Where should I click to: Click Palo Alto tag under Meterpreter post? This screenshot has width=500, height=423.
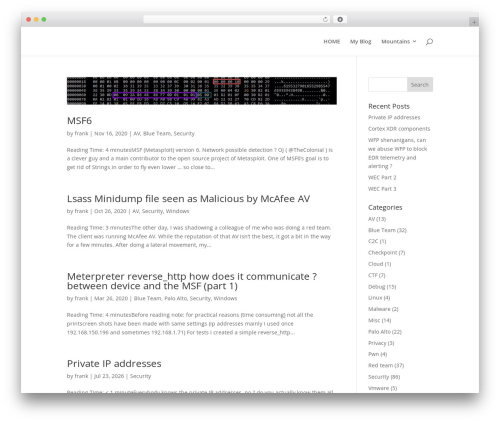point(175,298)
